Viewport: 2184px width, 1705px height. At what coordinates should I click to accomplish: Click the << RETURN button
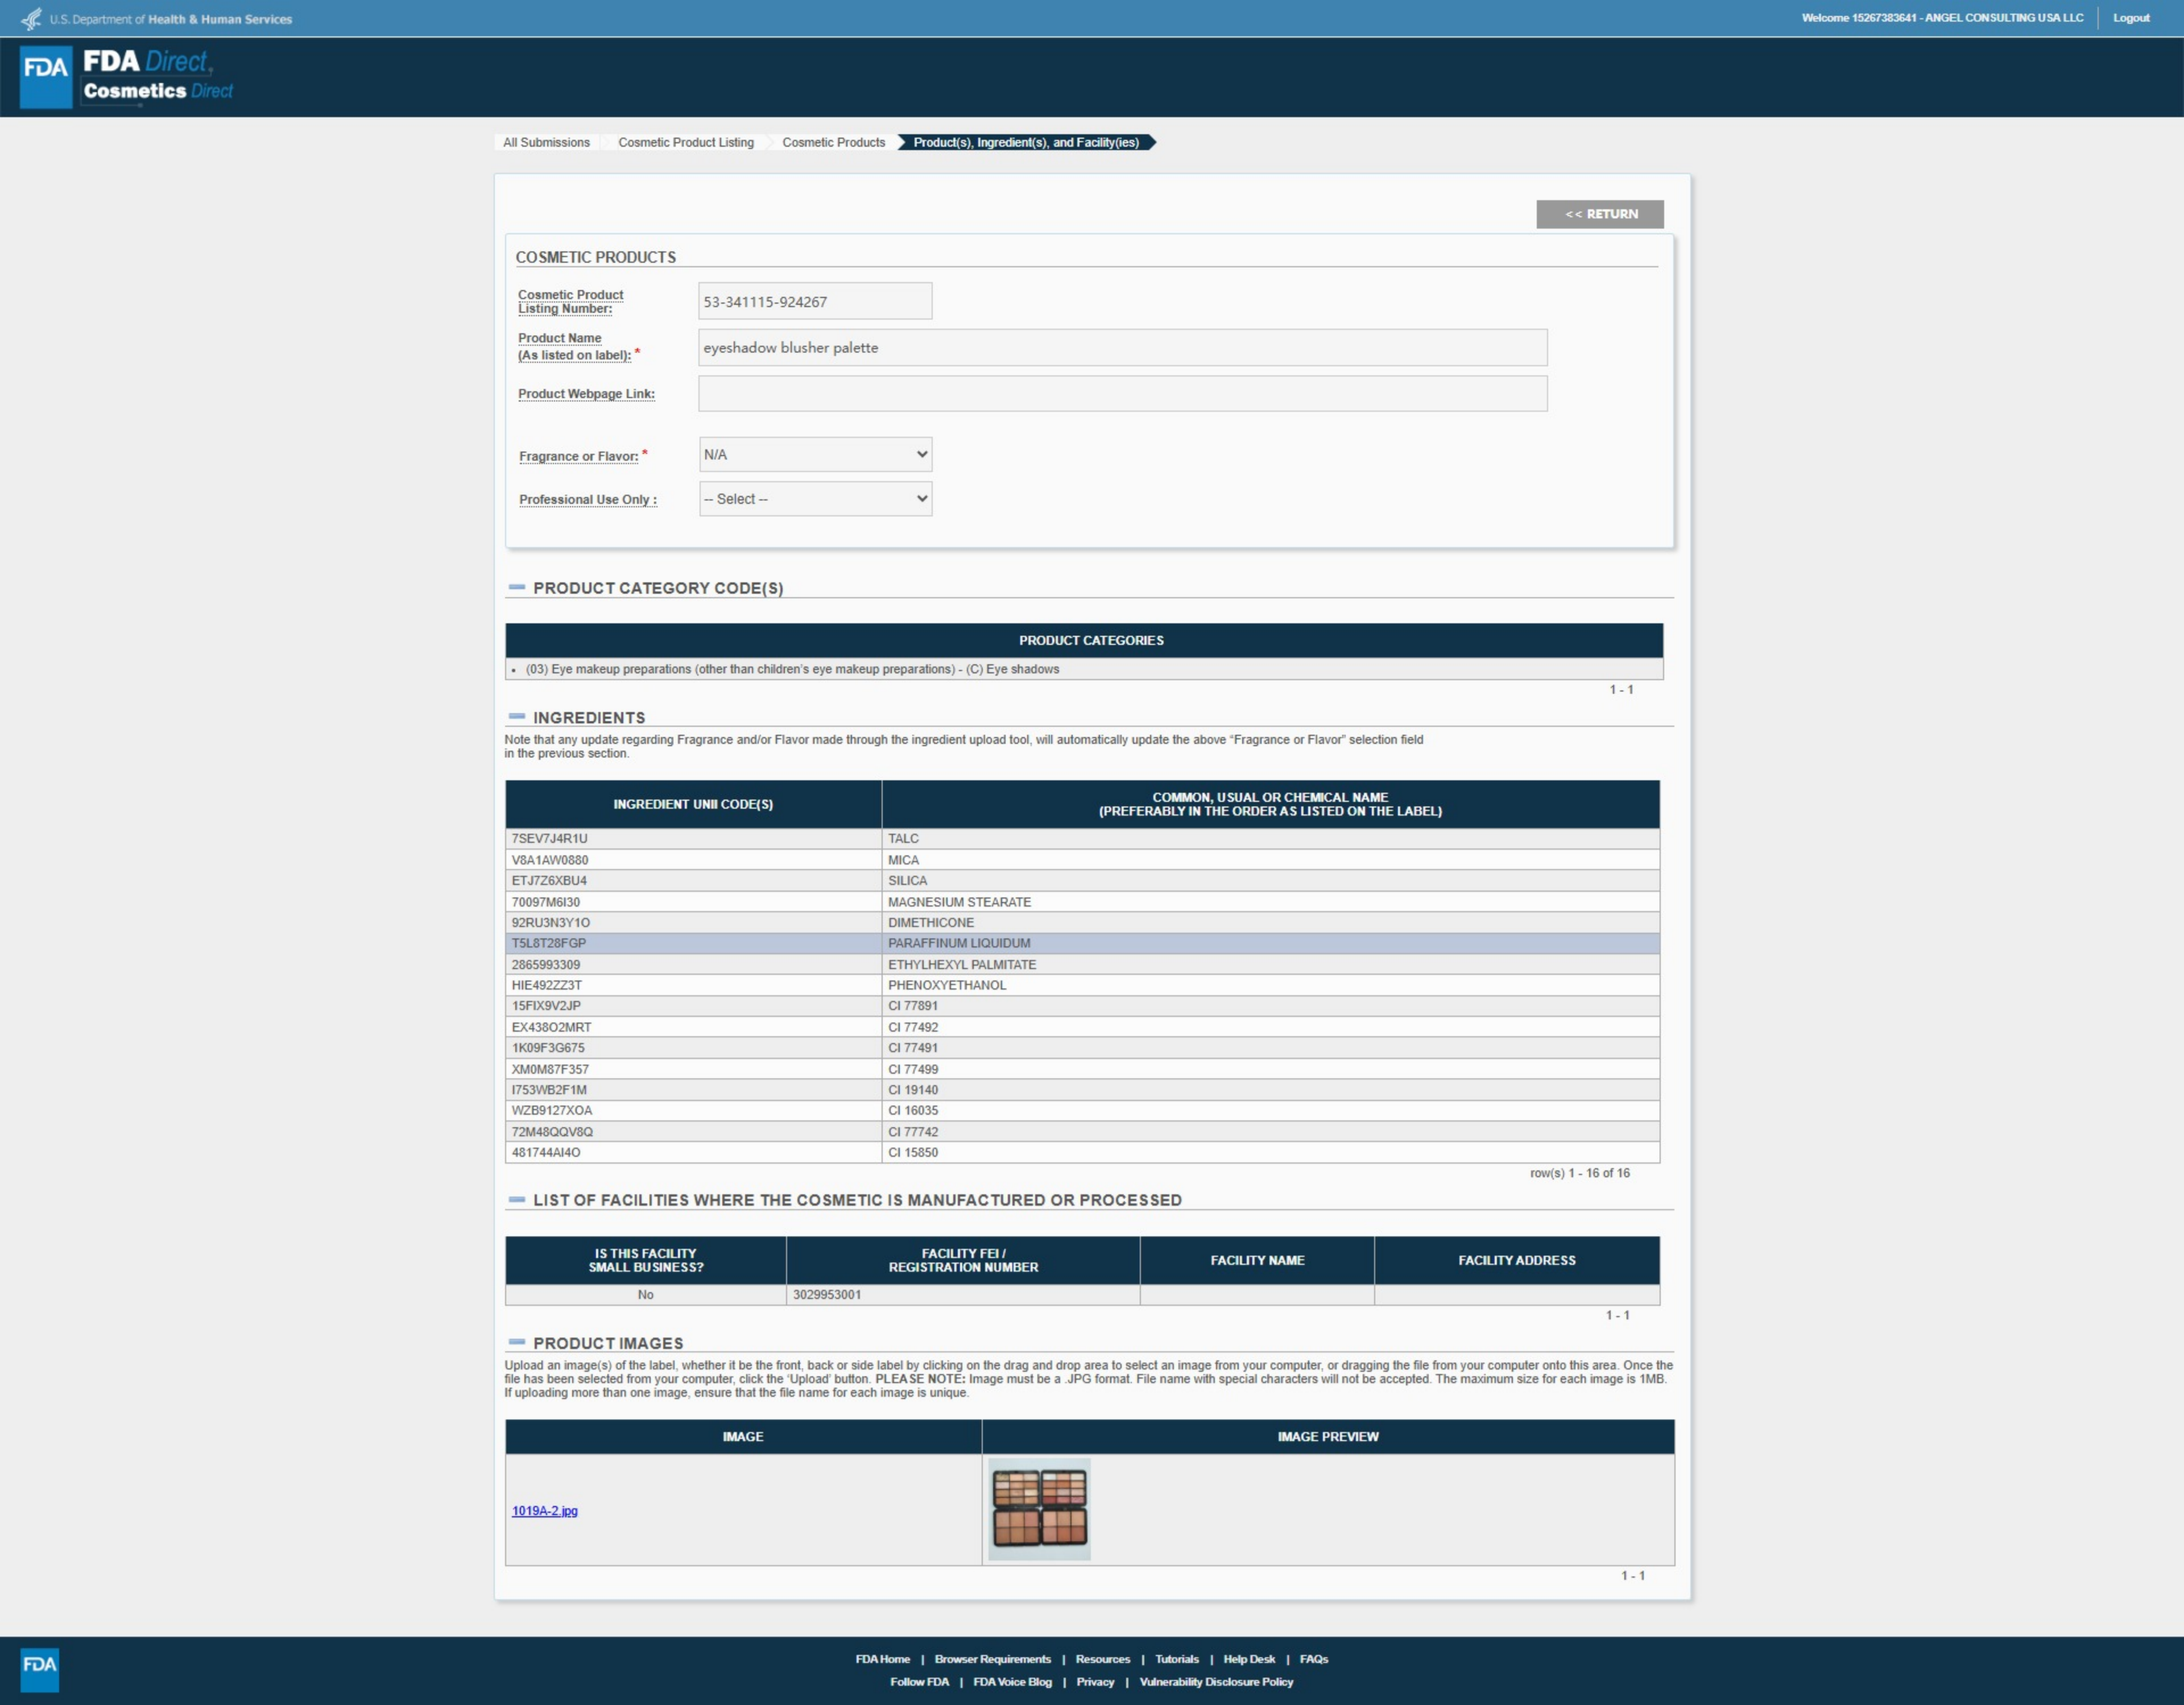(1599, 214)
